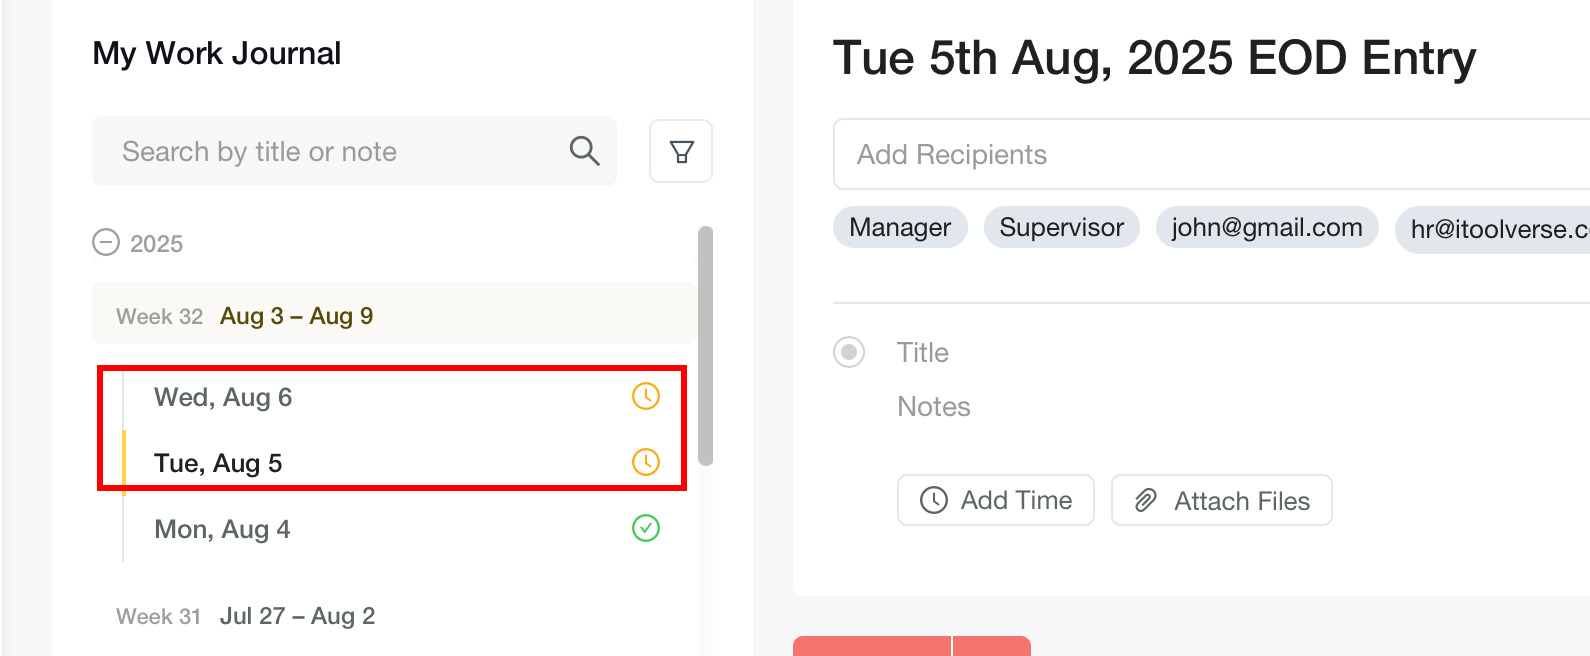Image resolution: width=1590 pixels, height=656 pixels.
Task: Add the Supervisor recipient chip
Action: point(1061,227)
